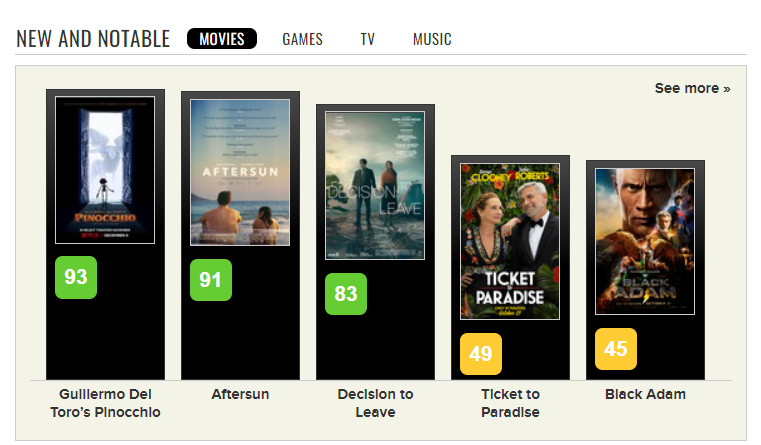This screenshot has width=761, height=445.
Task: Open the Black Adam movie poster
Action: pos(645,241)
